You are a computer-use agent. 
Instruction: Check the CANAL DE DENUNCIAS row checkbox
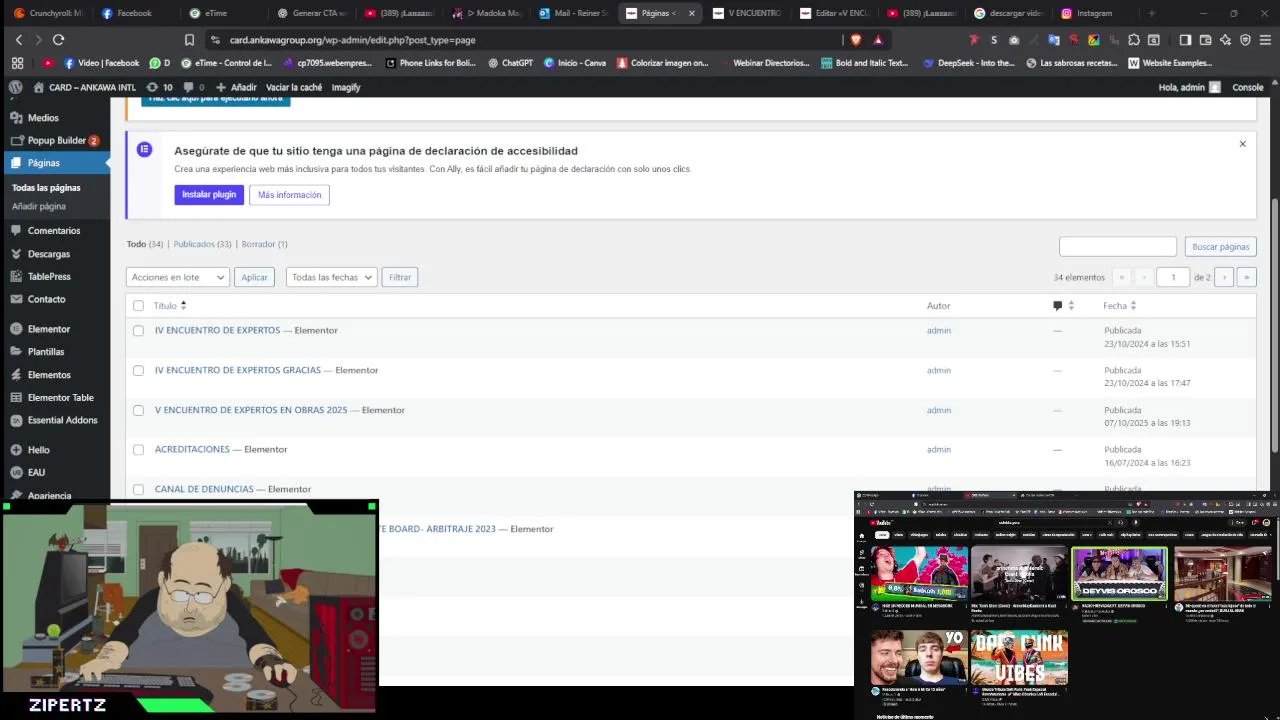tap(138, 490)
